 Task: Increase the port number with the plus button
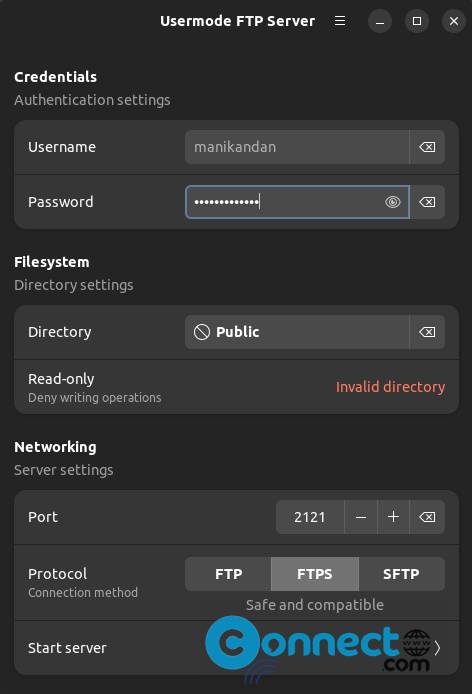point(394,517)
